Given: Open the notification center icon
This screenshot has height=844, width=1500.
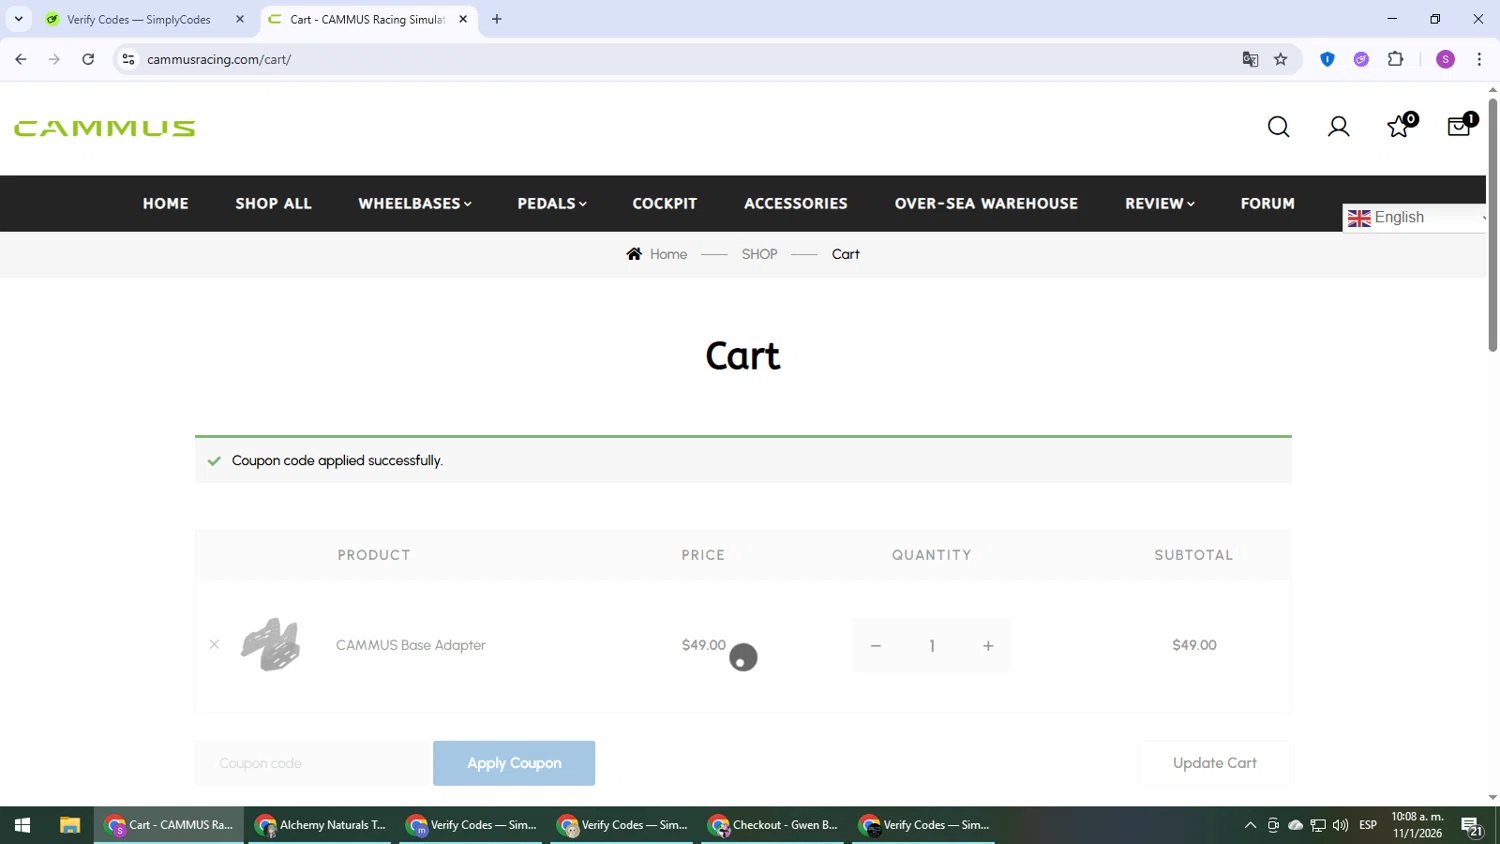Looking at the screenshot, I should tap(1471, 826).
